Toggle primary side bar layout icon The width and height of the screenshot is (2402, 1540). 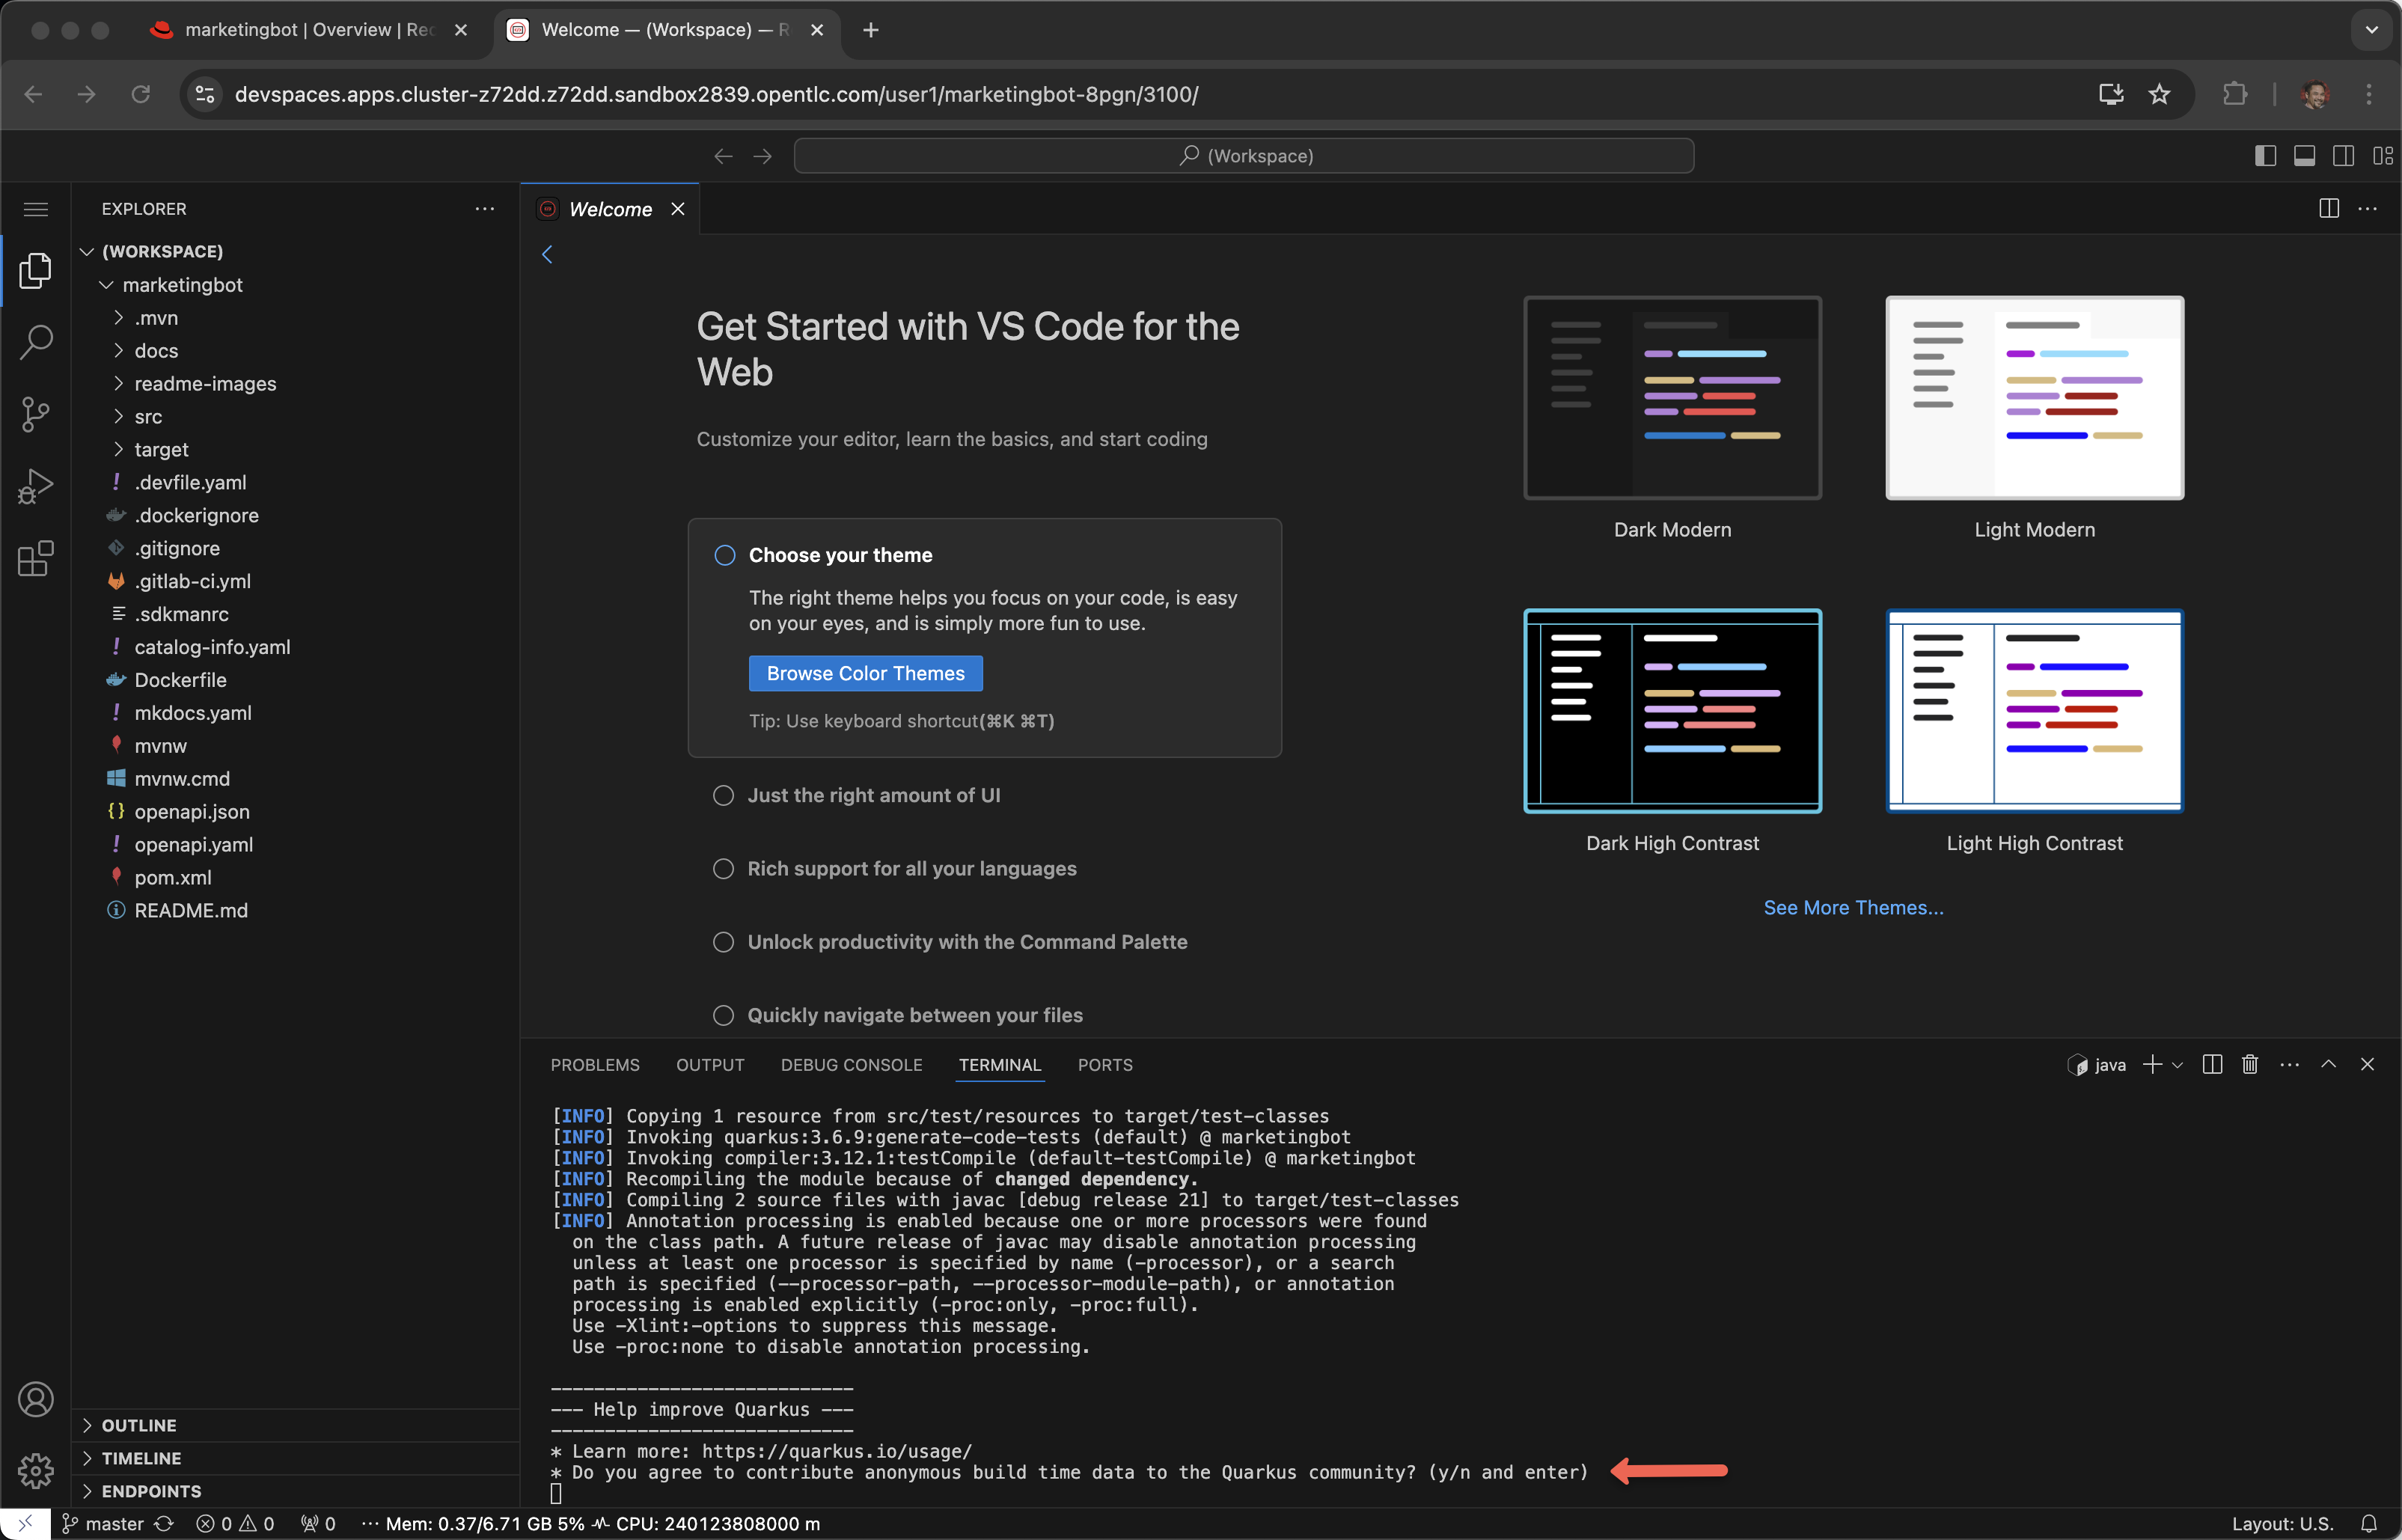[x=2265, y=156]
